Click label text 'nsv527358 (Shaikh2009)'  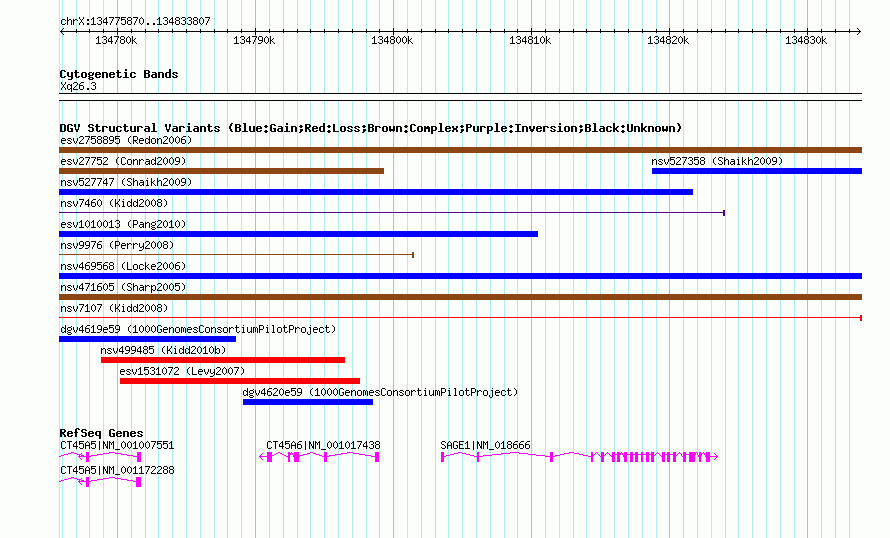click(x=717, y=161)
